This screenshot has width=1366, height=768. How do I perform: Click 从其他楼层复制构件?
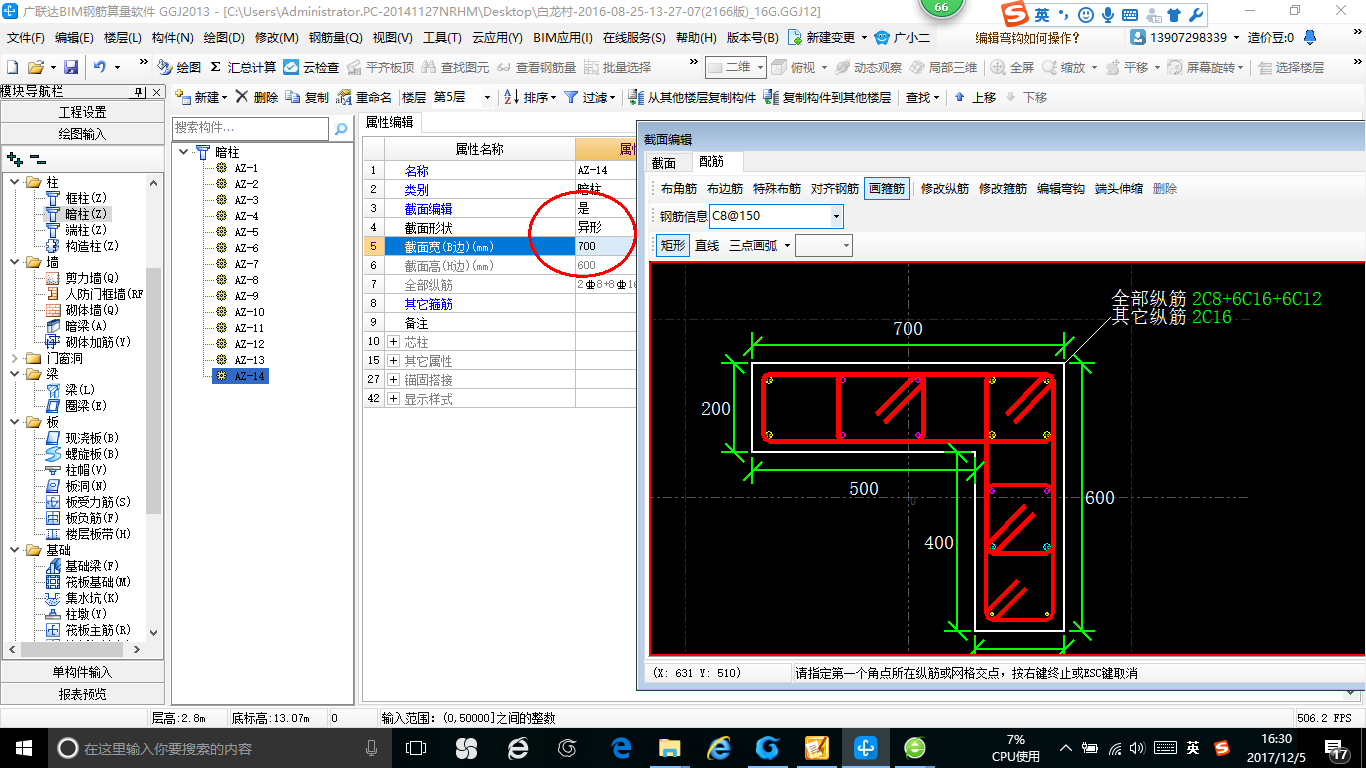[x=692, y=97]
